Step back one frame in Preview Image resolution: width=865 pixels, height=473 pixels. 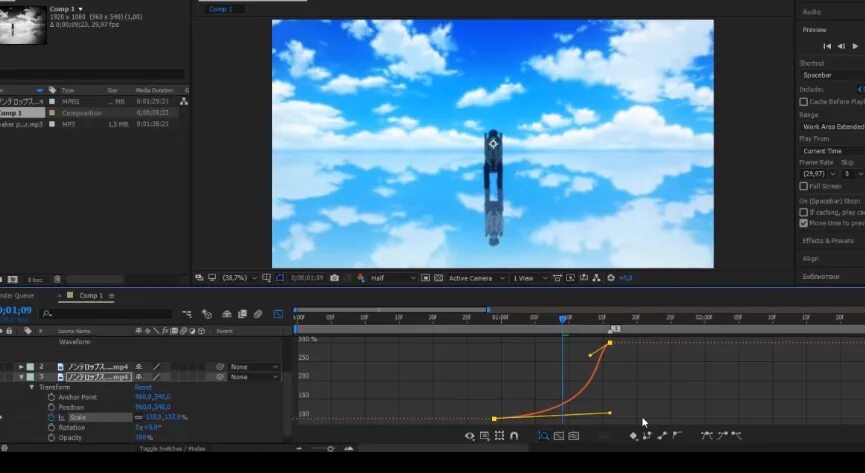pyautogui.click(x=841, y=46)
